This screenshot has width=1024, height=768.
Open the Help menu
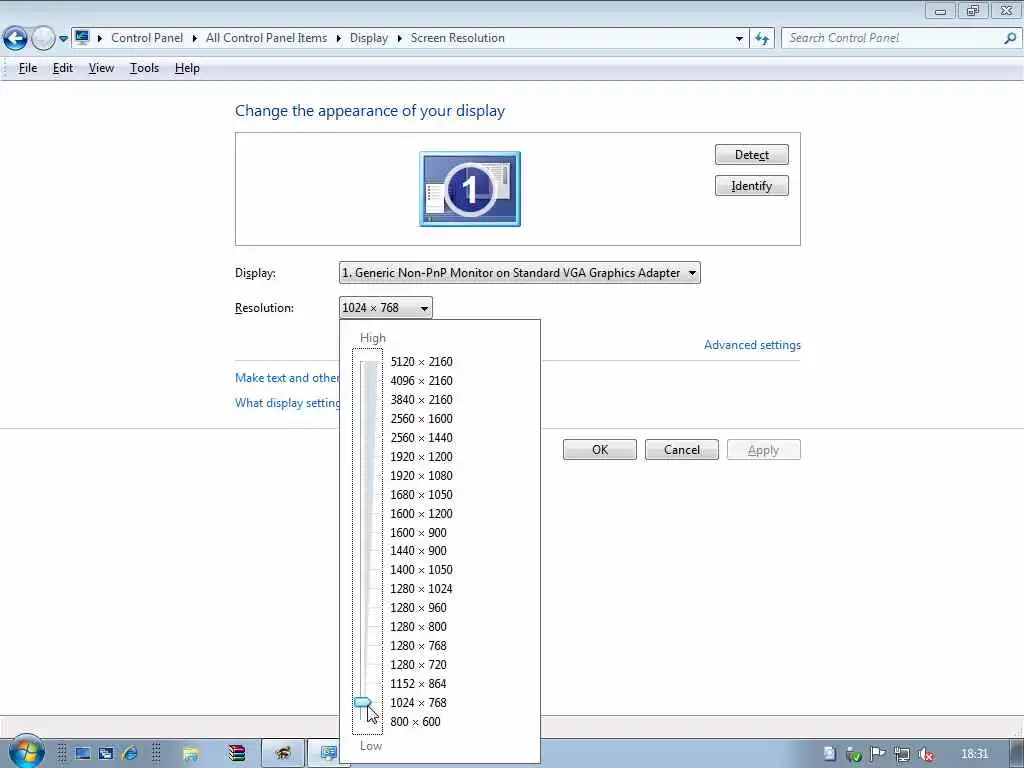[x=187, y=68]
